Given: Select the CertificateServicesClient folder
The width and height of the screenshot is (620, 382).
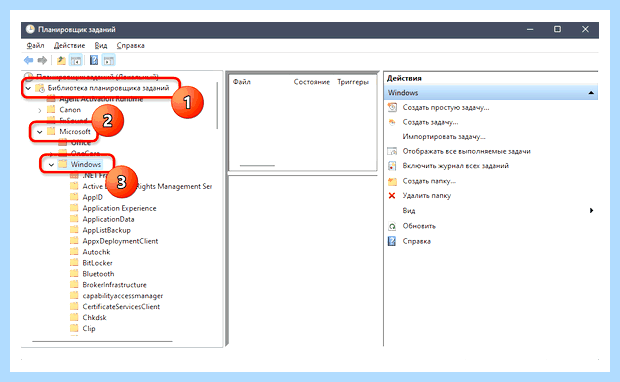Looking at the screenshot, I should tap(121, 306).
